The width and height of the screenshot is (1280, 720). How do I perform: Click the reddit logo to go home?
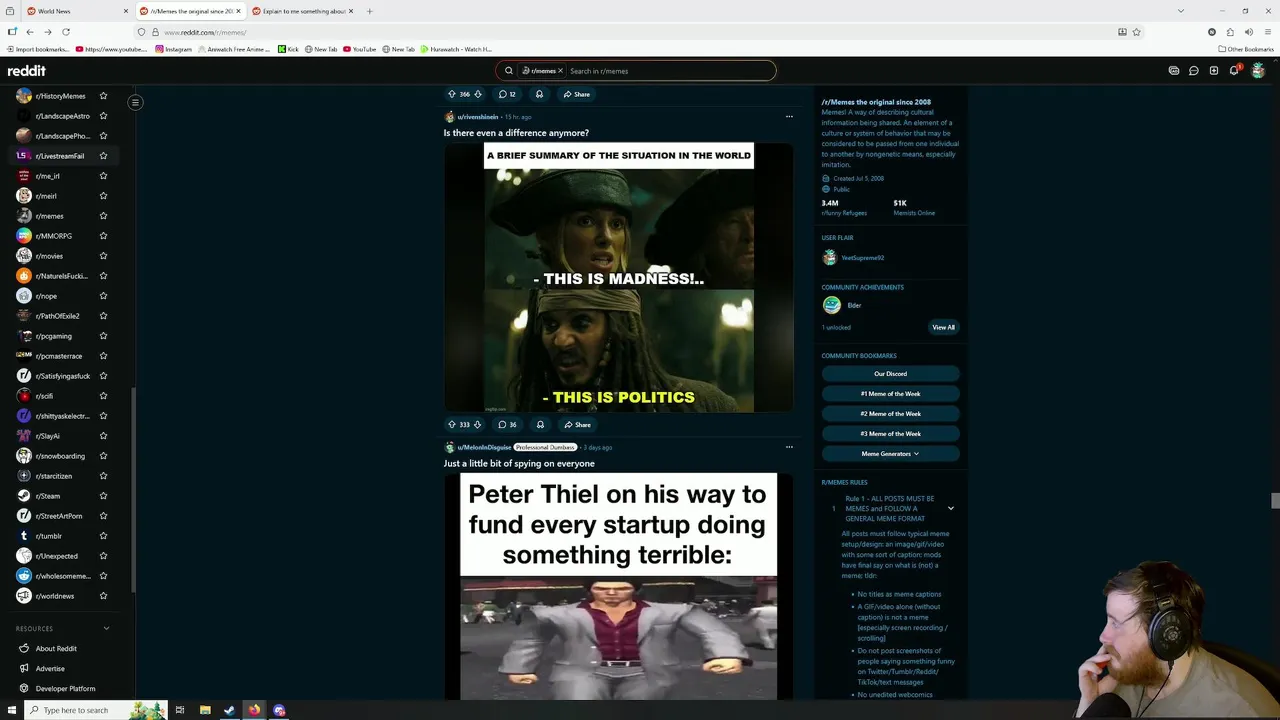click(27, 71)
